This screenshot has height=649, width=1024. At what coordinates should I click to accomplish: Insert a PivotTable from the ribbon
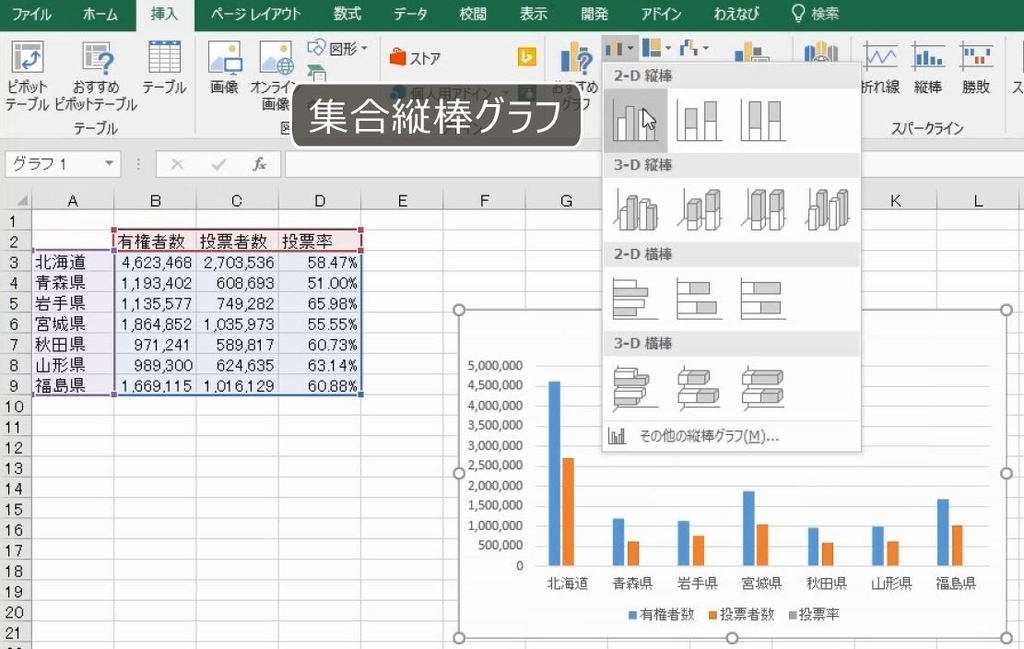point(27,75)
